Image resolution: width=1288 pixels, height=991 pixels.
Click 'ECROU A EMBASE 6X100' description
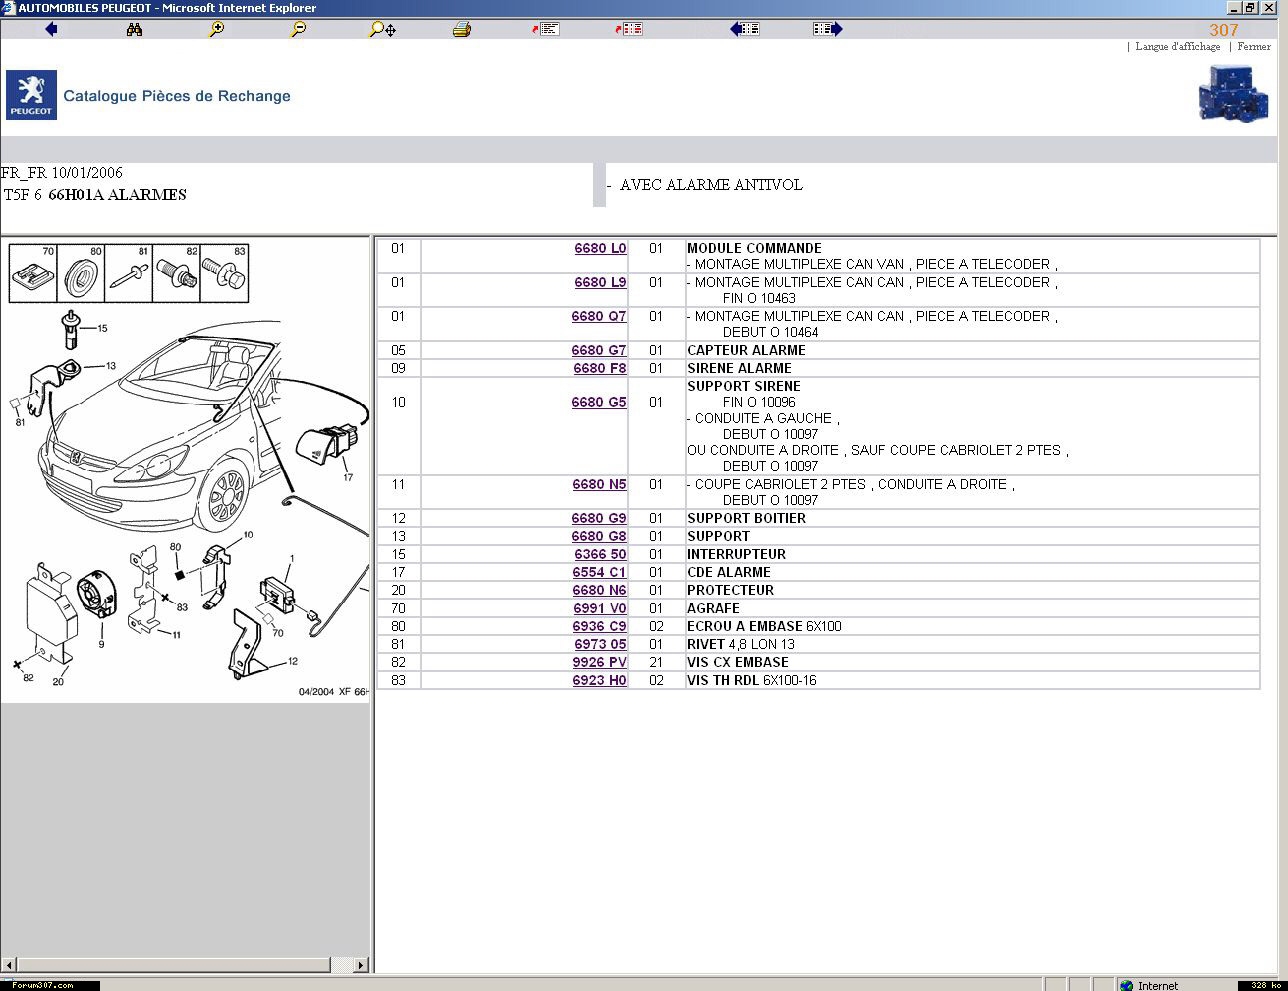pos(764,626)
